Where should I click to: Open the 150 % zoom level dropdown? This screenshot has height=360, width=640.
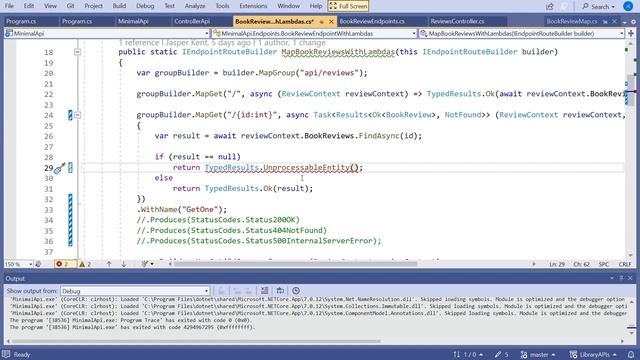pos(18,264)
